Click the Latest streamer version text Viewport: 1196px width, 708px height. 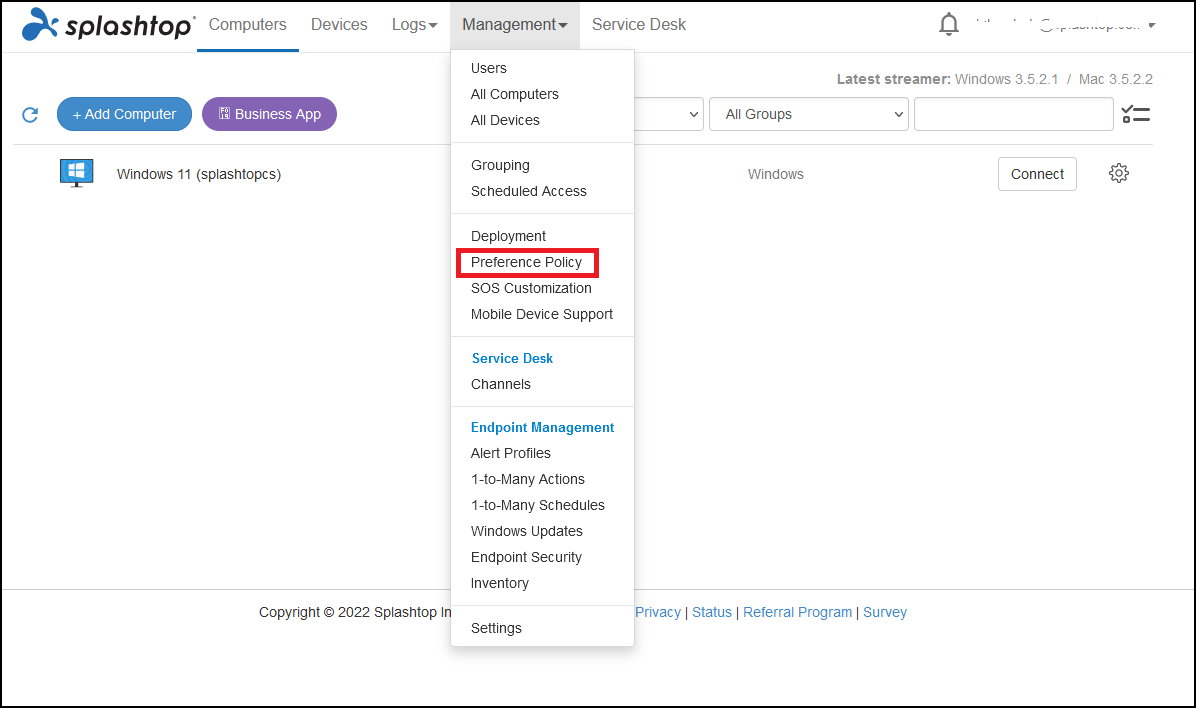(995, 79)
